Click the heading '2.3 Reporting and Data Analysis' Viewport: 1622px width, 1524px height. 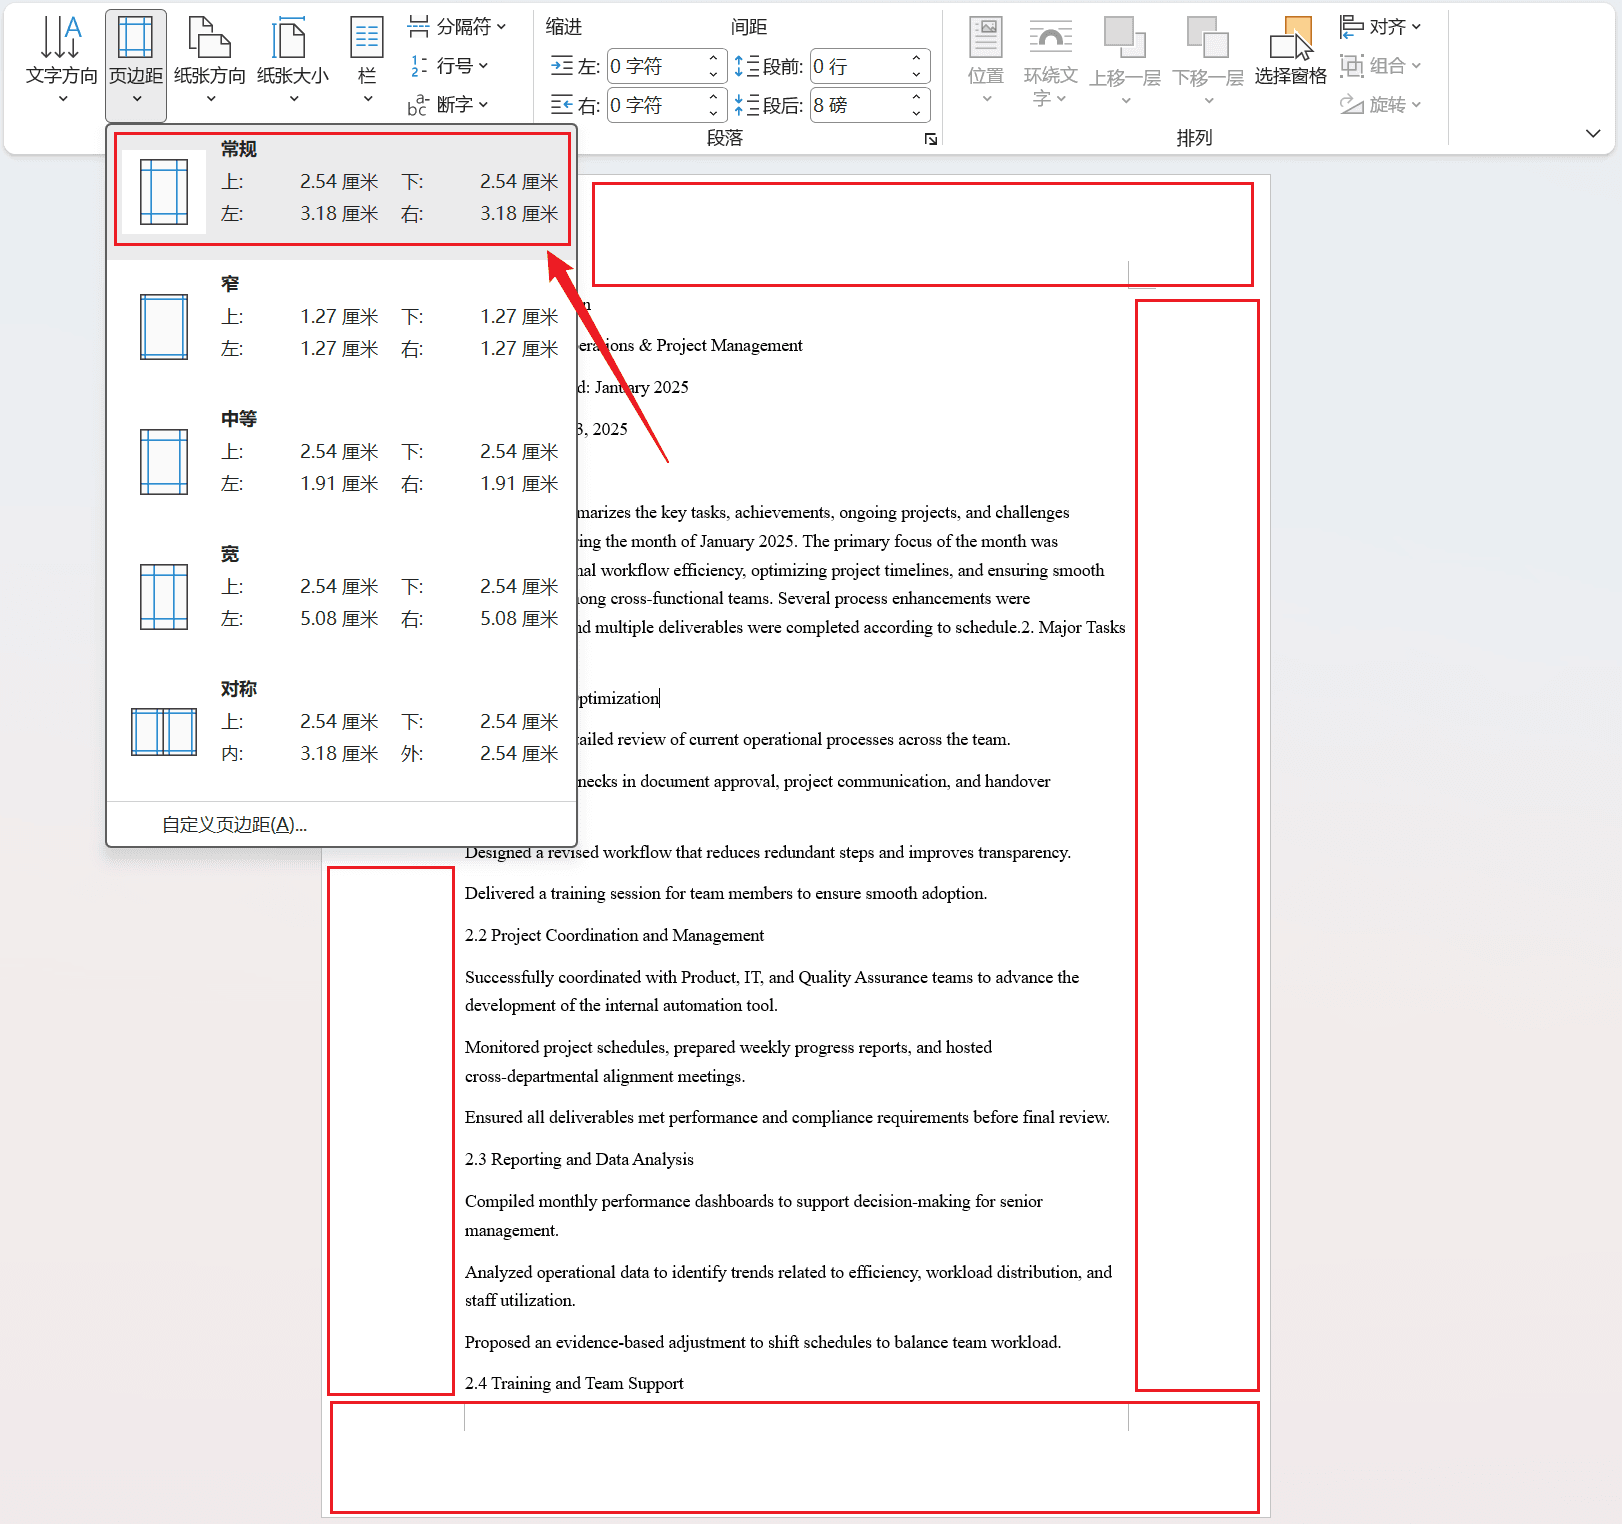579,1160
